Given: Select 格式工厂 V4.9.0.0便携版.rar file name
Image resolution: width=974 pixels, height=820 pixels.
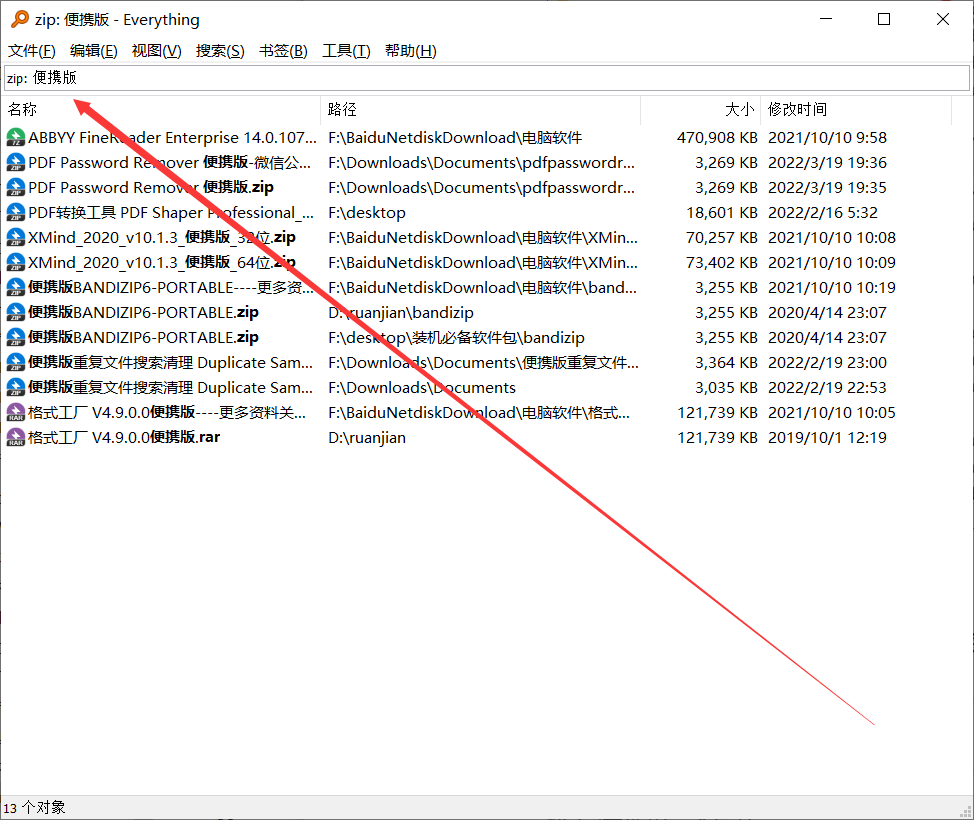Looking at the screenshot, I should 124,437.
